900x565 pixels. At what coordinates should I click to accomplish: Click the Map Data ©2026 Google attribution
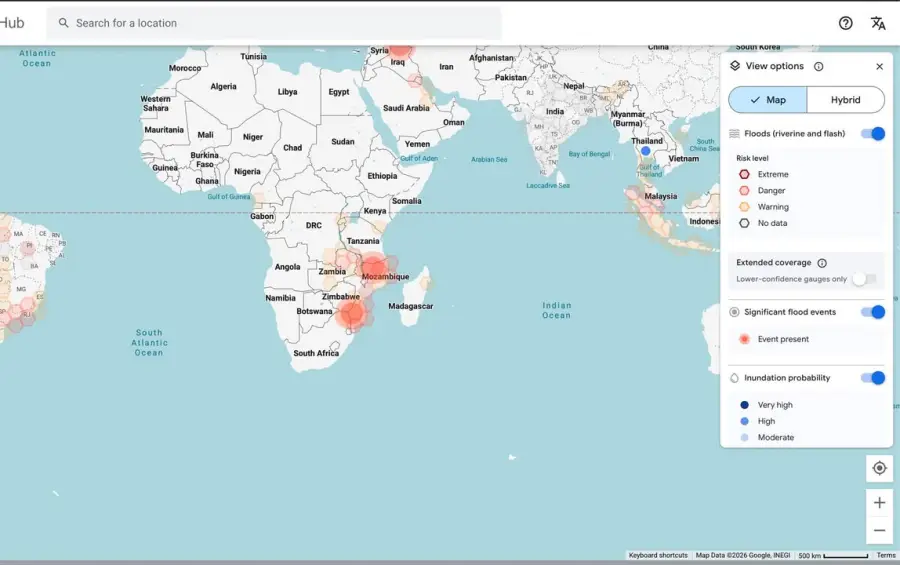coord(743,555)
